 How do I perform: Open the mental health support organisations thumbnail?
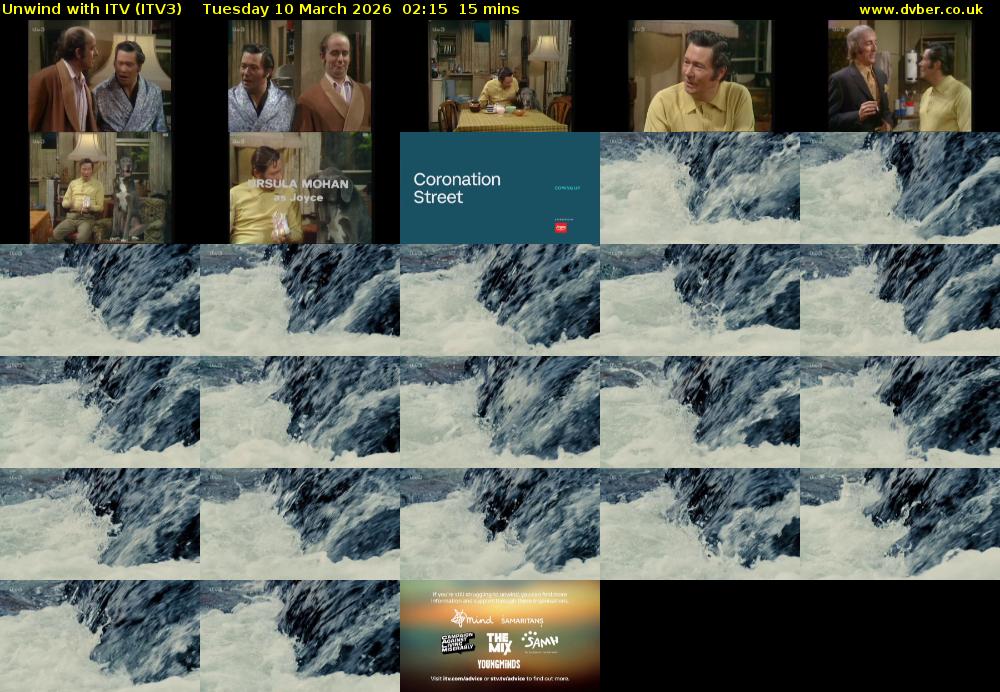pos(500,636)
